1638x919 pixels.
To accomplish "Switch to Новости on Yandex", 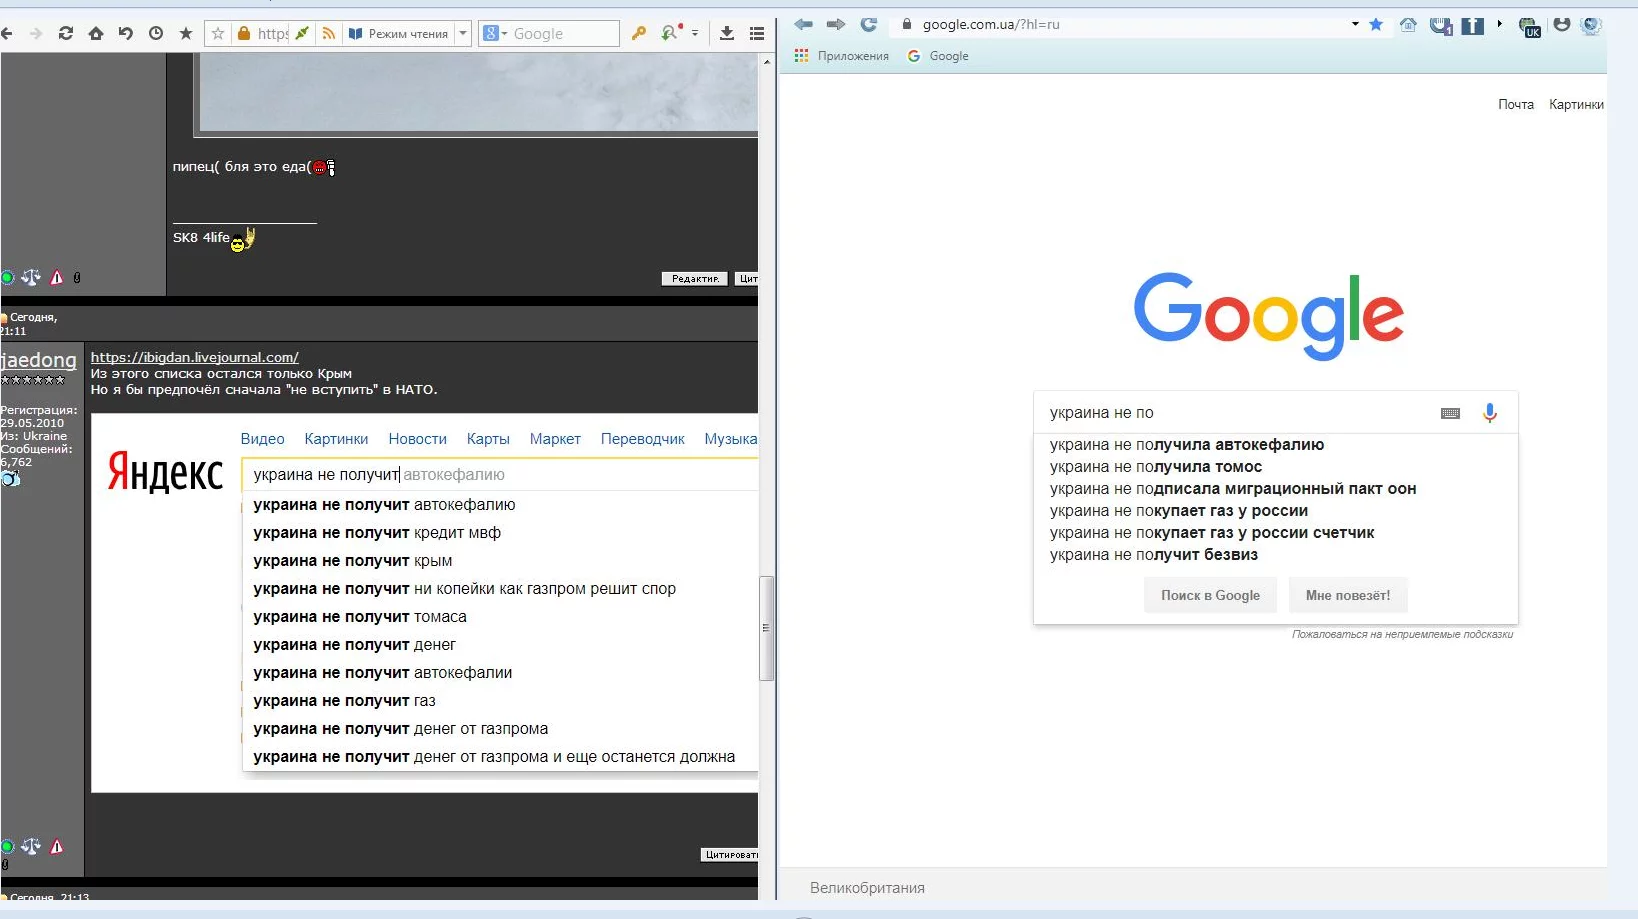I will pos(417,439).
